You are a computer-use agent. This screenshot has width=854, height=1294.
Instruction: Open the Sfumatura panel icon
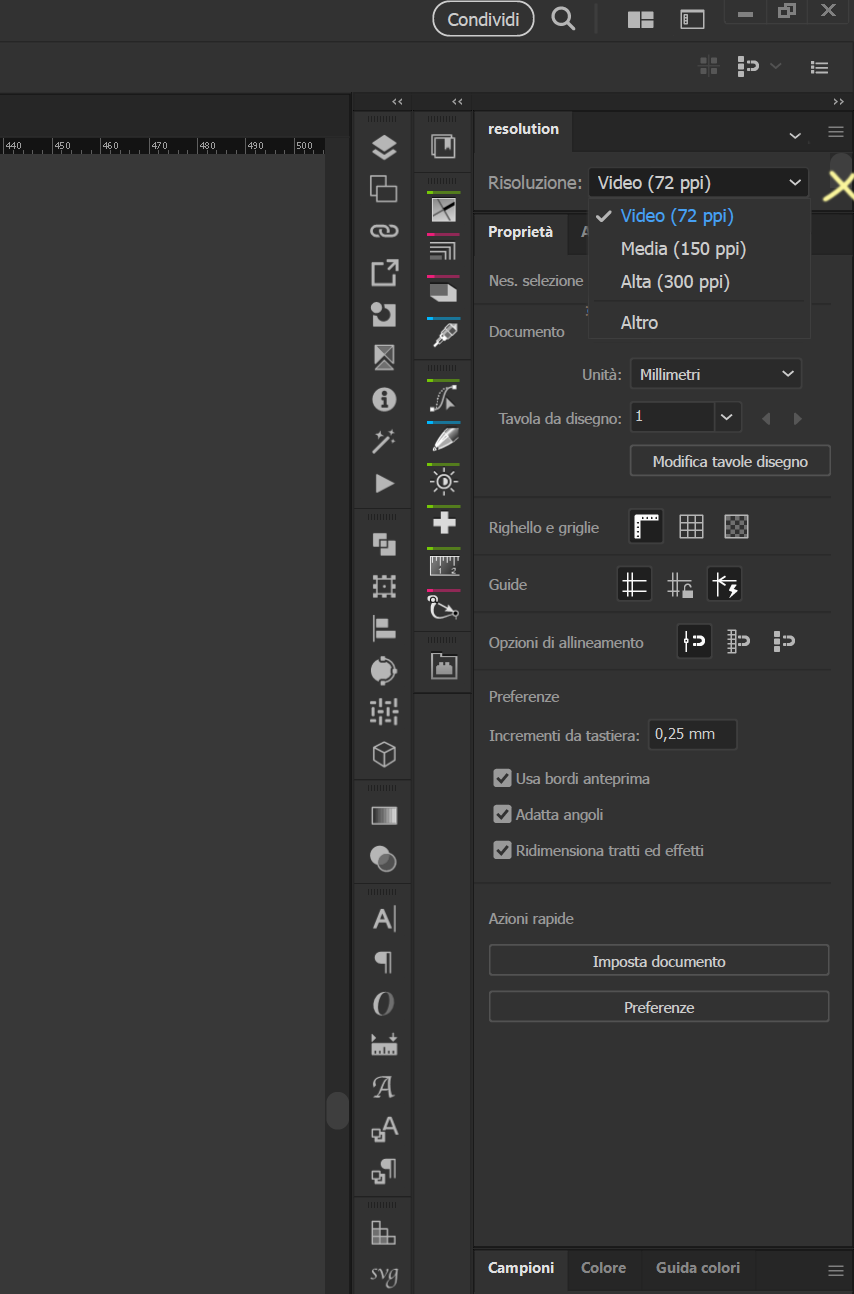(383, 815)
